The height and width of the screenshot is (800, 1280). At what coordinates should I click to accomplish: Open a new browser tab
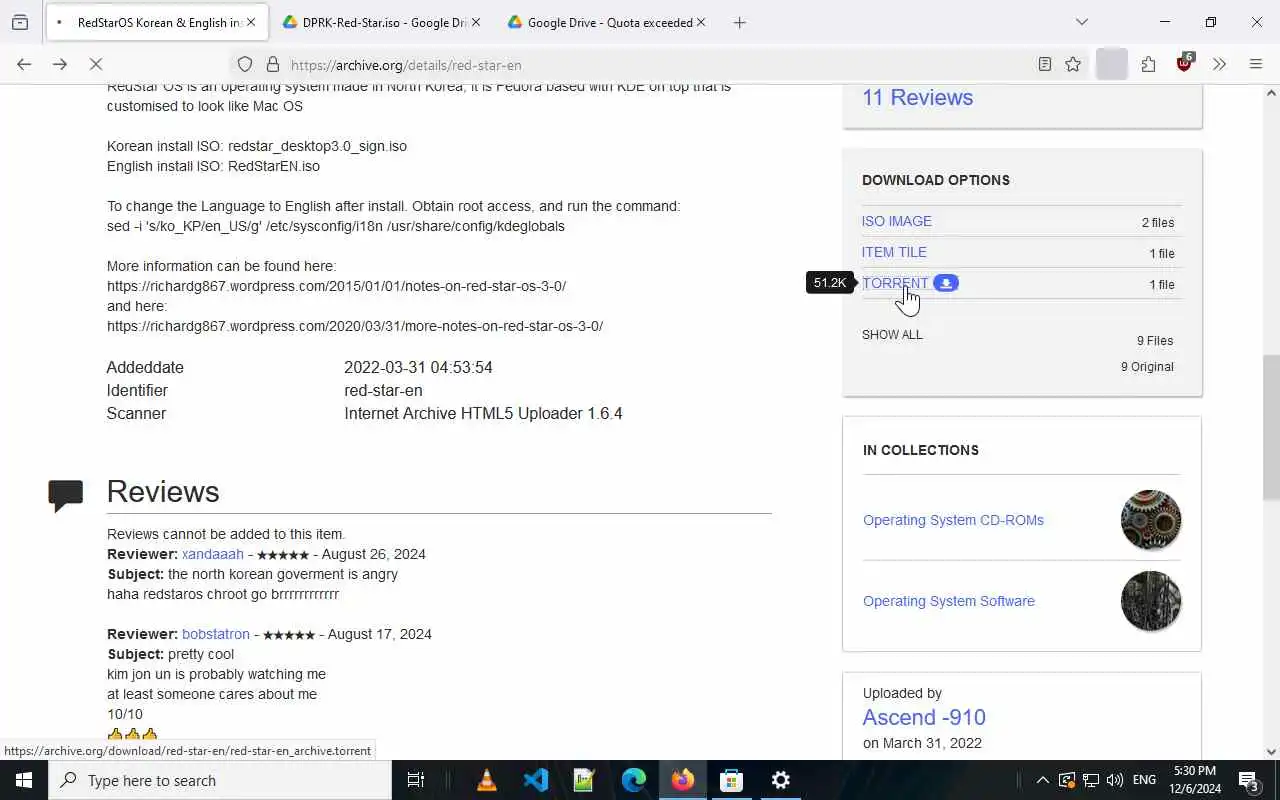point(740,22)
